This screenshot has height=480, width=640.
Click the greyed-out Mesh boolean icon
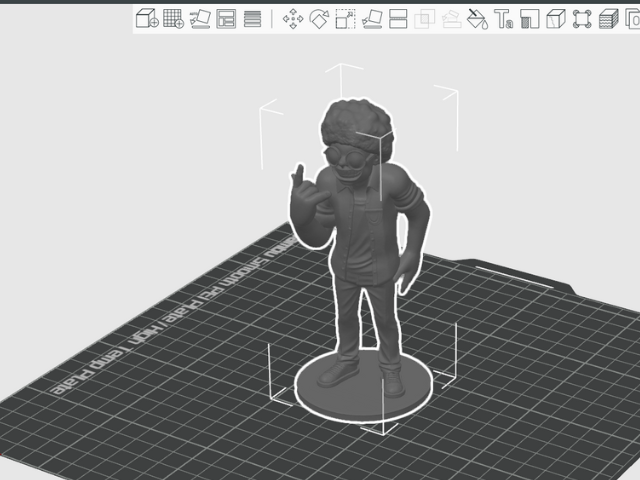424,18
